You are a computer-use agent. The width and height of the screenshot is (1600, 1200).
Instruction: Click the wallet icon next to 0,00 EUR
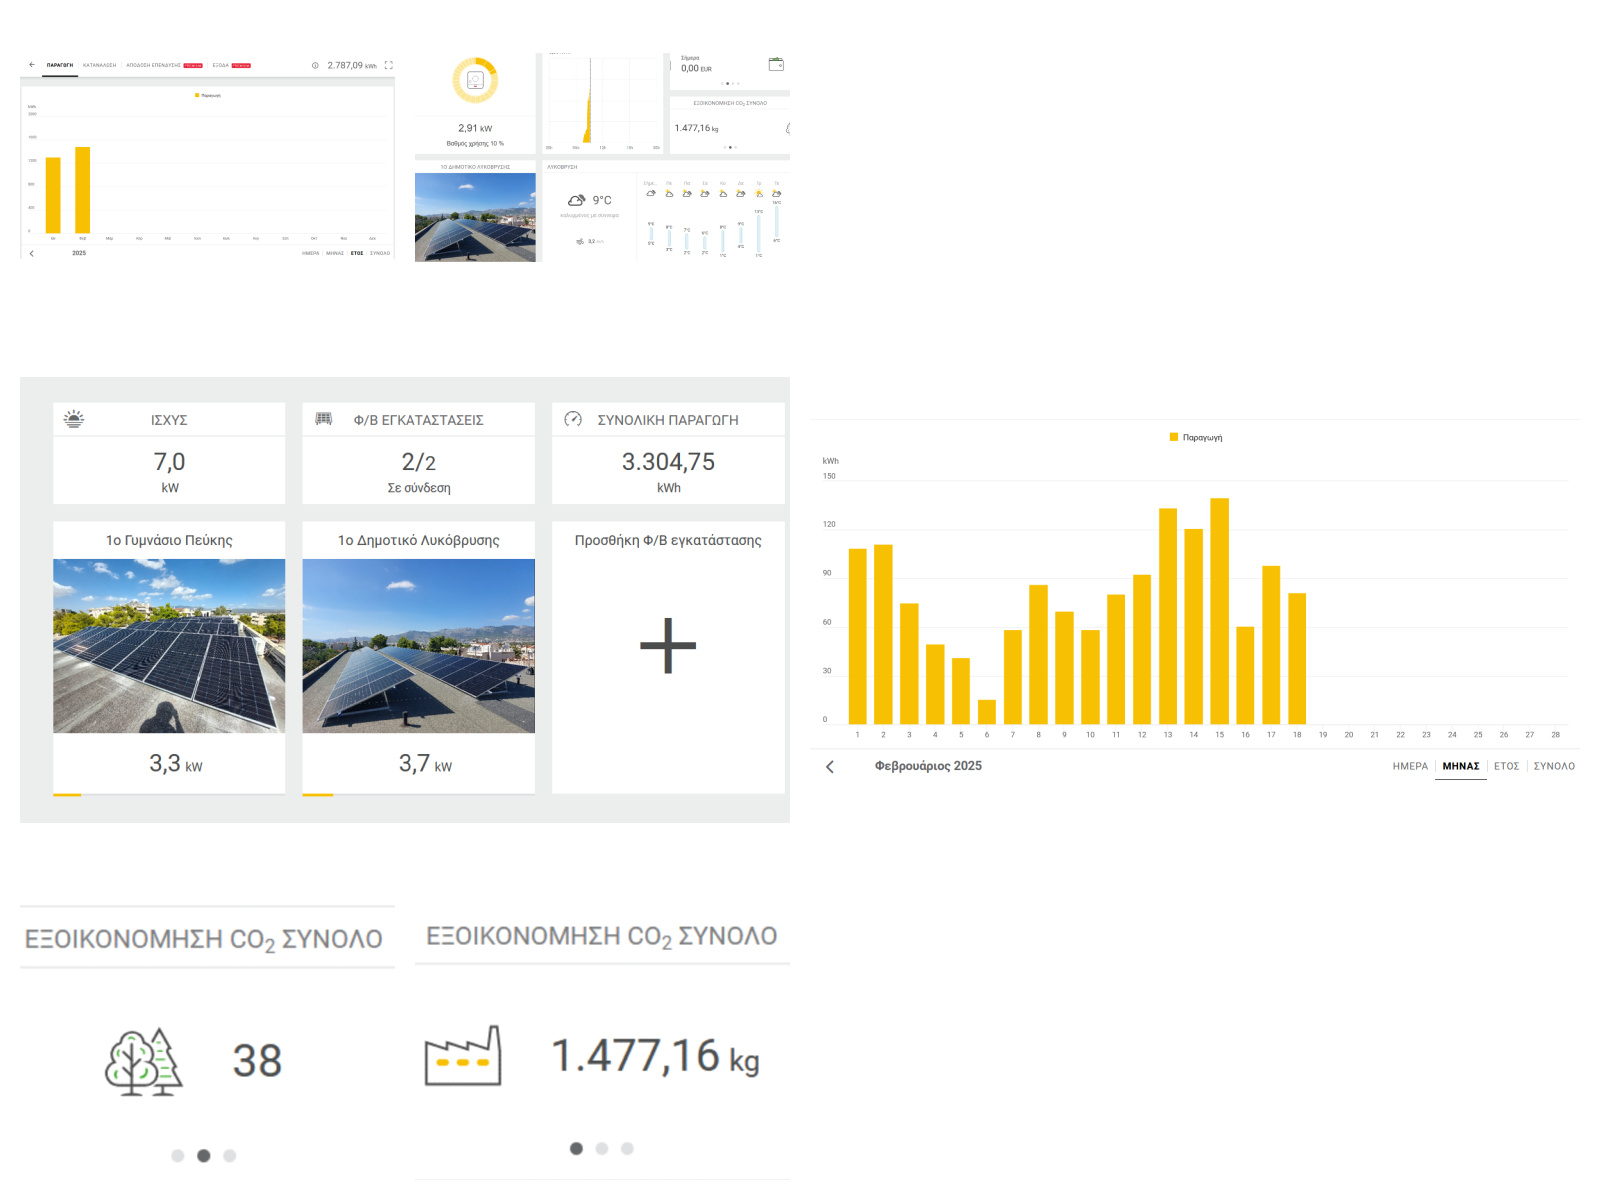(x=776, y=64)
